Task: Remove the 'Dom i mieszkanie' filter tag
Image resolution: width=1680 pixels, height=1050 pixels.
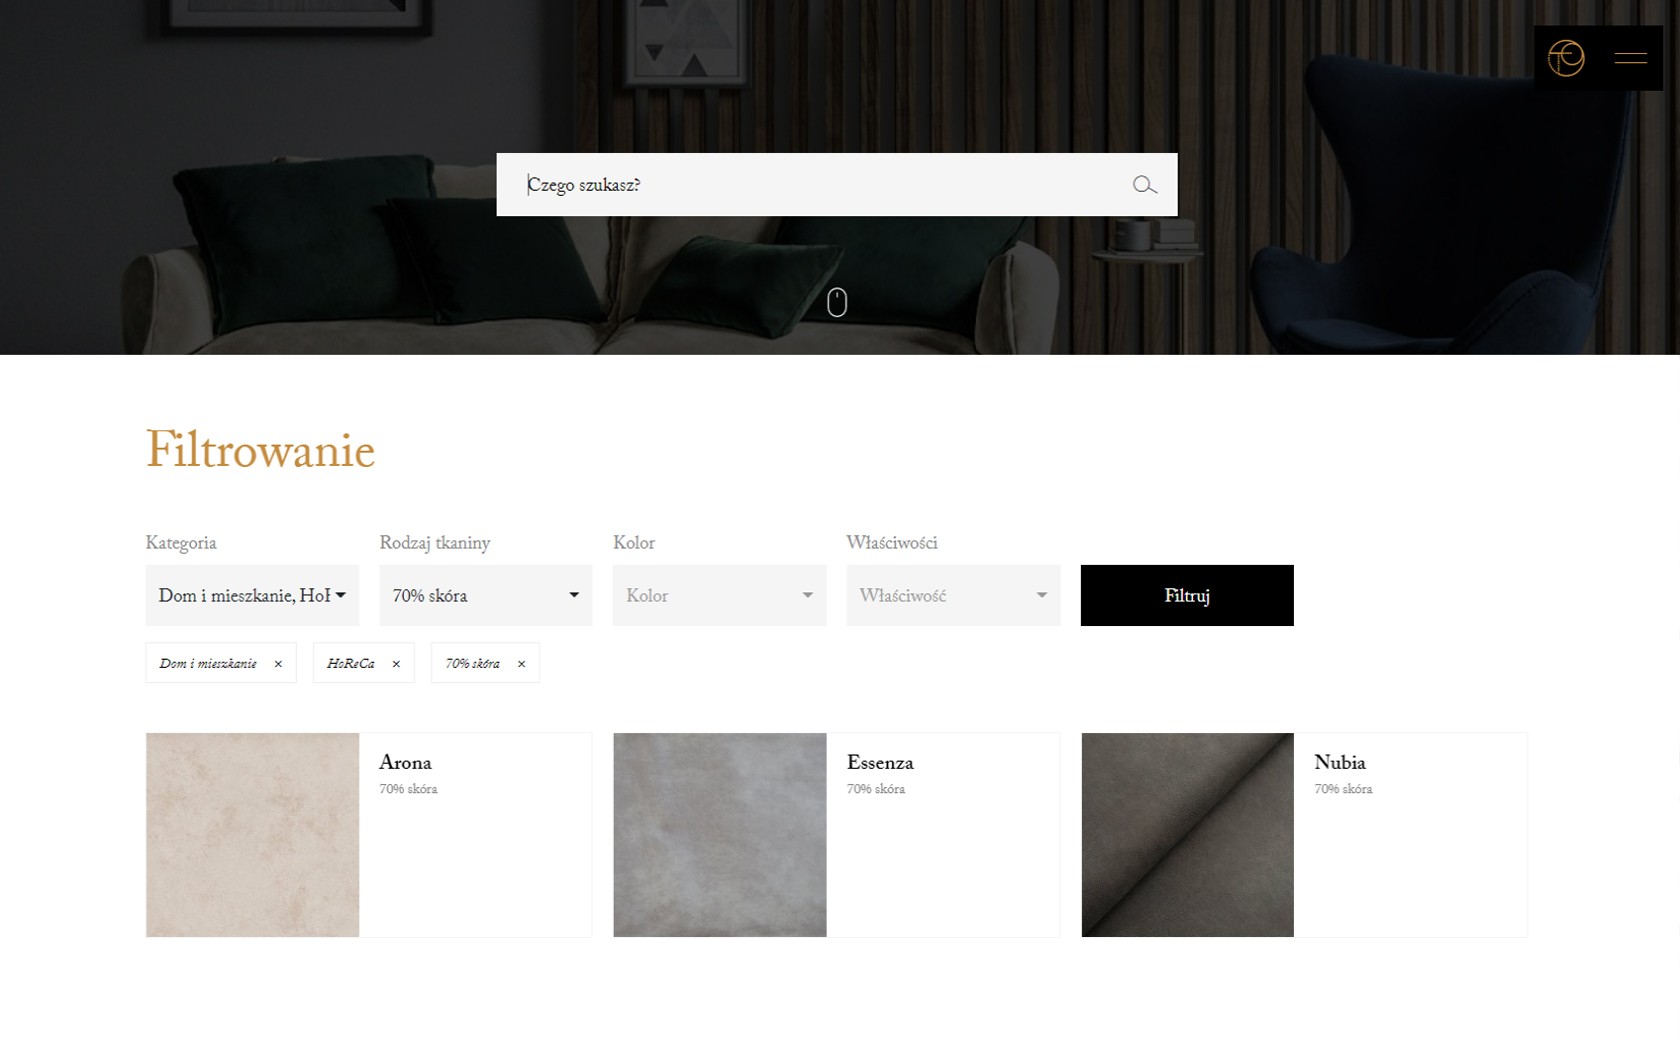Action: point(278,664)
